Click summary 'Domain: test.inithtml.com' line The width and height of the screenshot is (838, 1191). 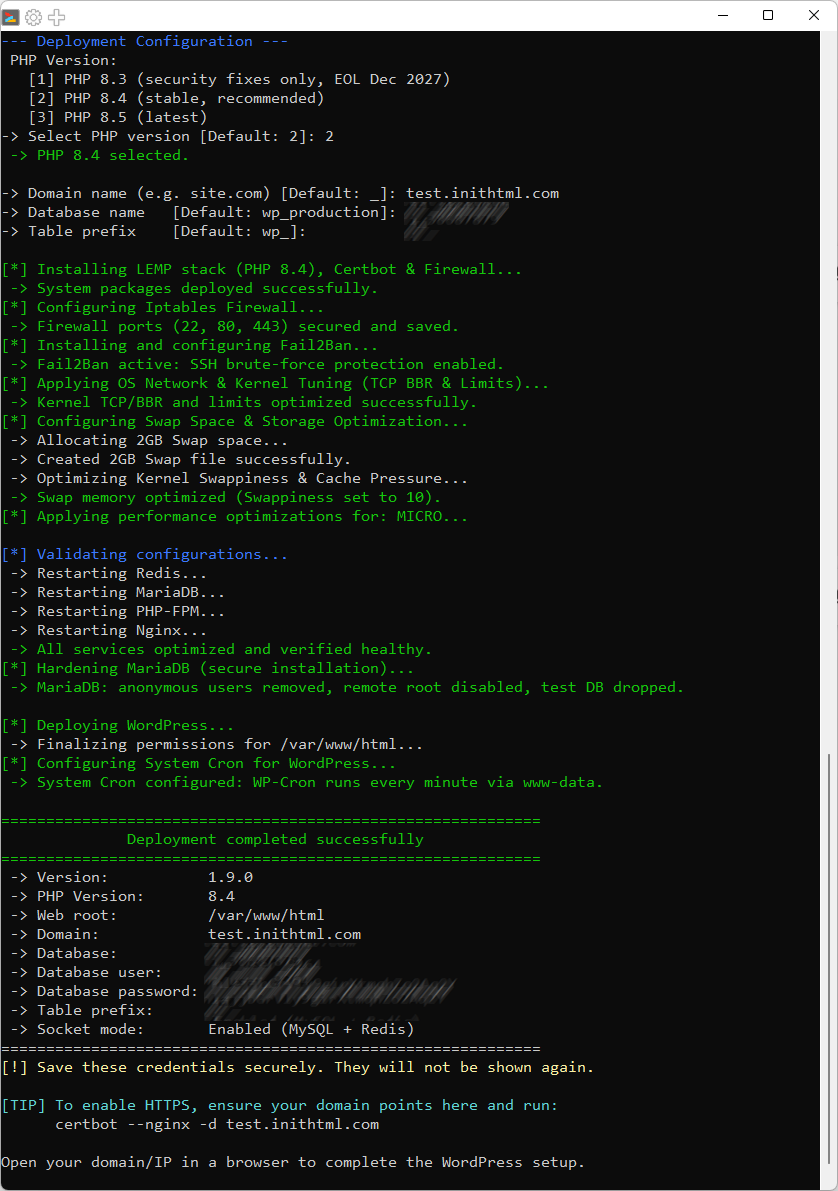point(185,934)
